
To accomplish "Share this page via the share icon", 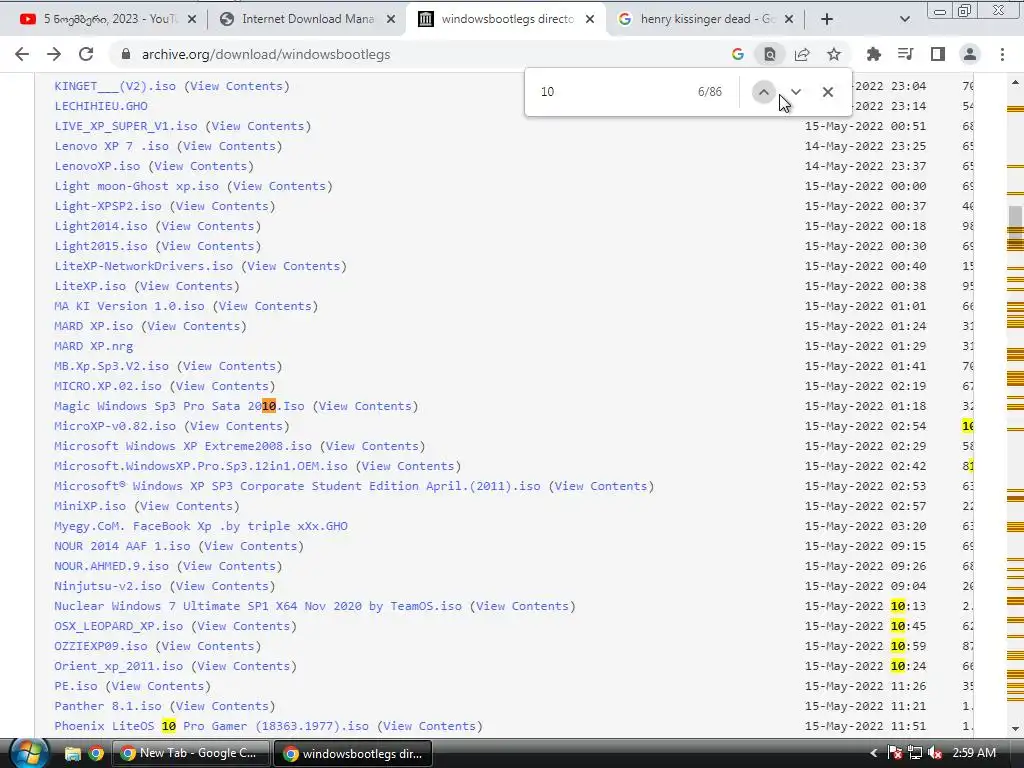I will [802, 54].
